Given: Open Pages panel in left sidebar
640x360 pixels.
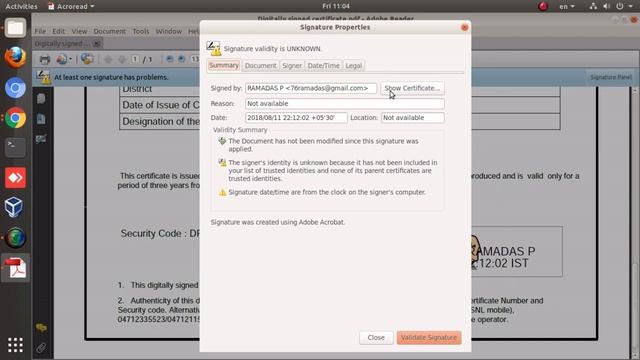Looking at the screenshot, I should tap(41, 98).
